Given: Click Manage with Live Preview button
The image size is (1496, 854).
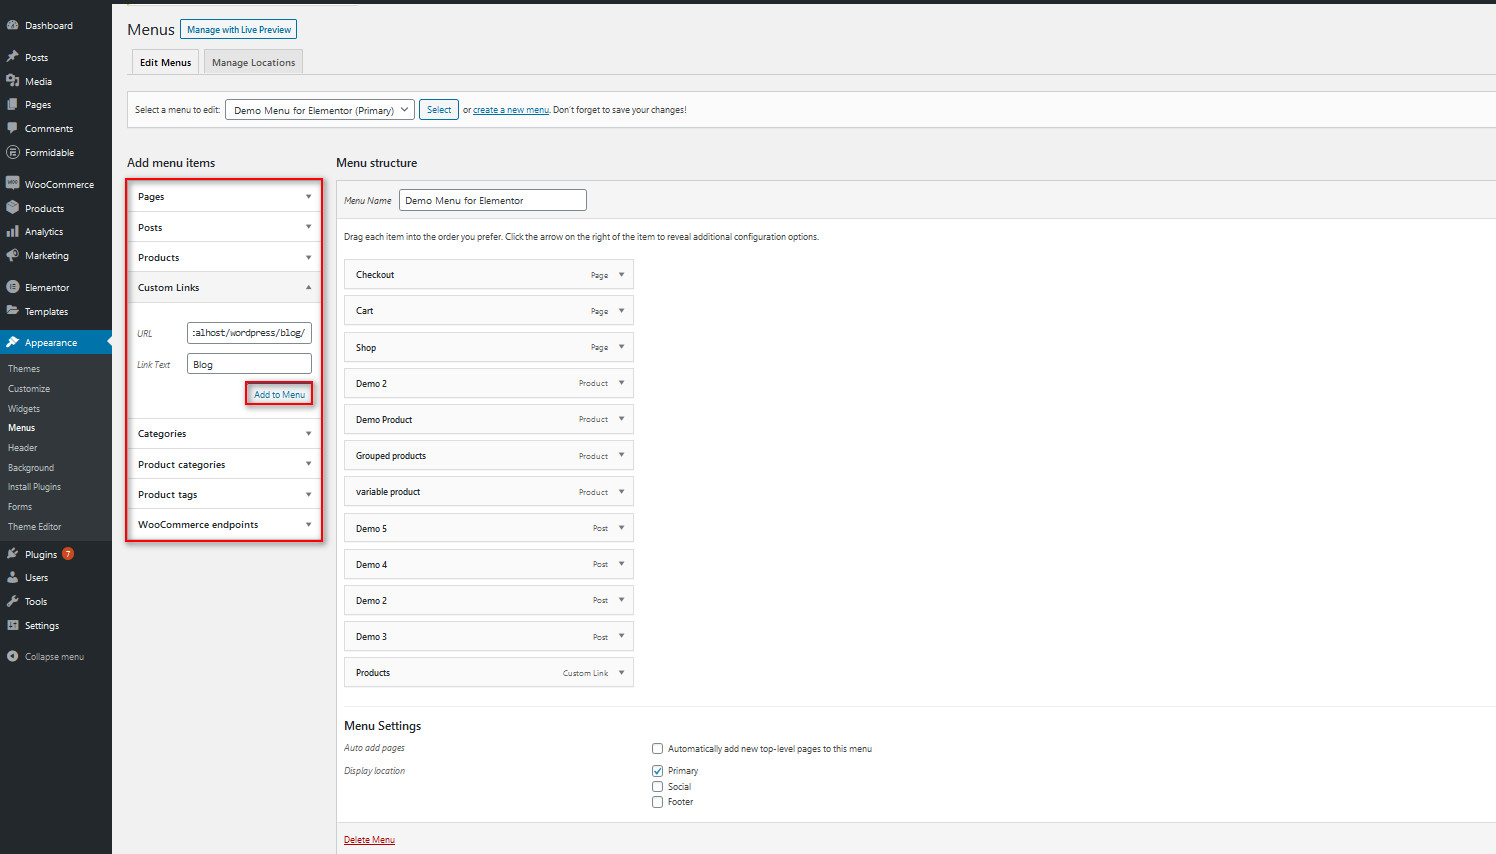Looking at the screenshot, I should click(239, 30).
